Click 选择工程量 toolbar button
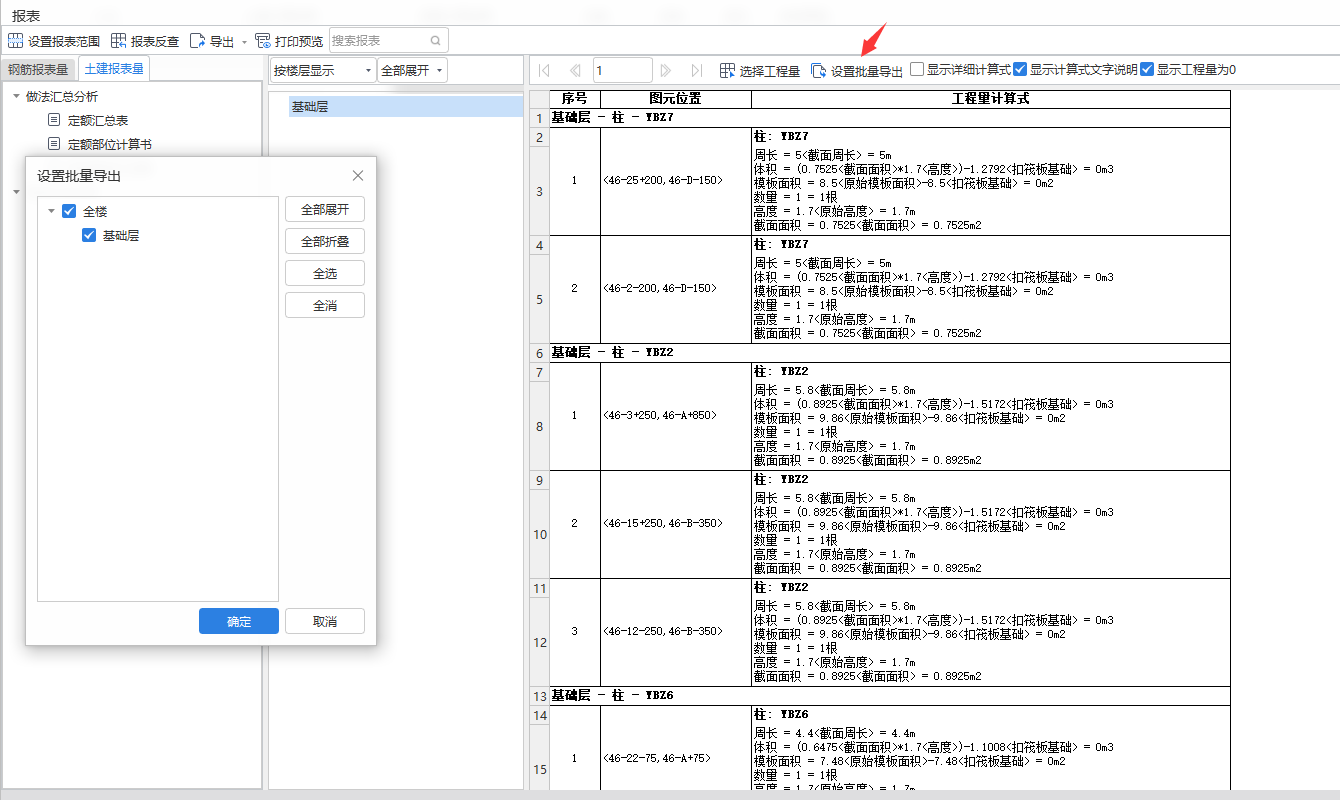 760,70
